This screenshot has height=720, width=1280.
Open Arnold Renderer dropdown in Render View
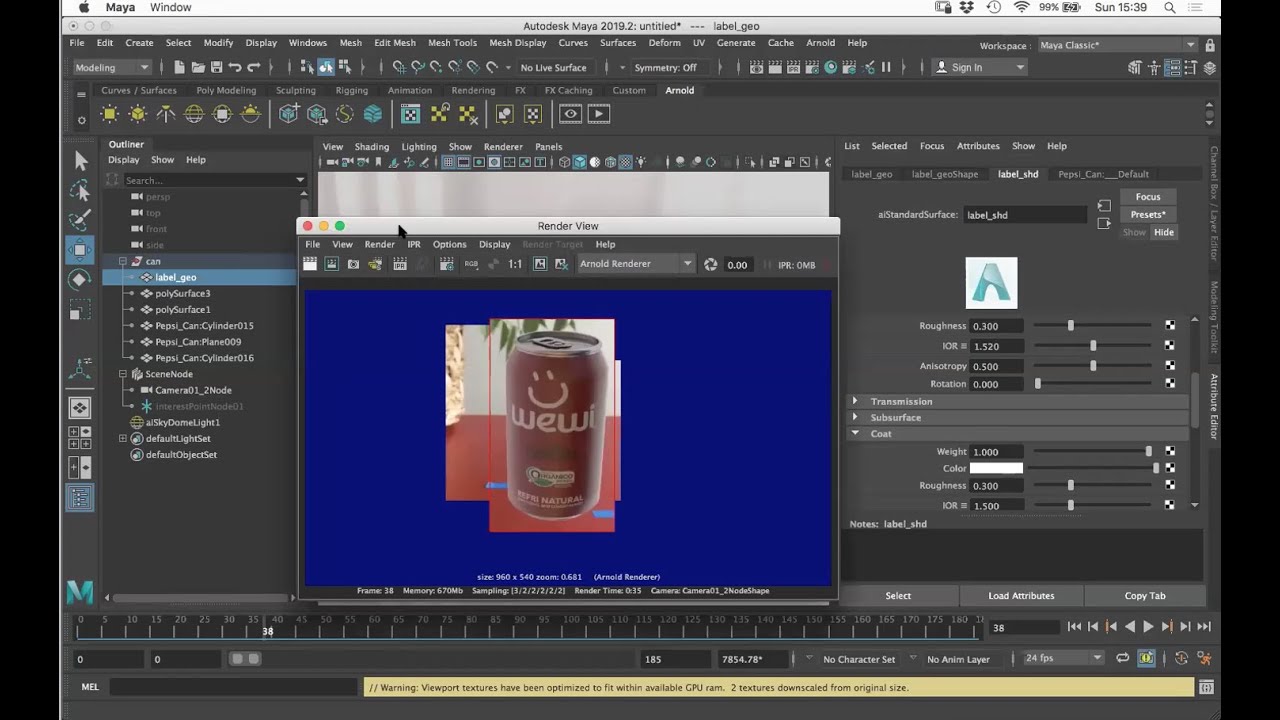pyautogui.click(x=636, y=264)
